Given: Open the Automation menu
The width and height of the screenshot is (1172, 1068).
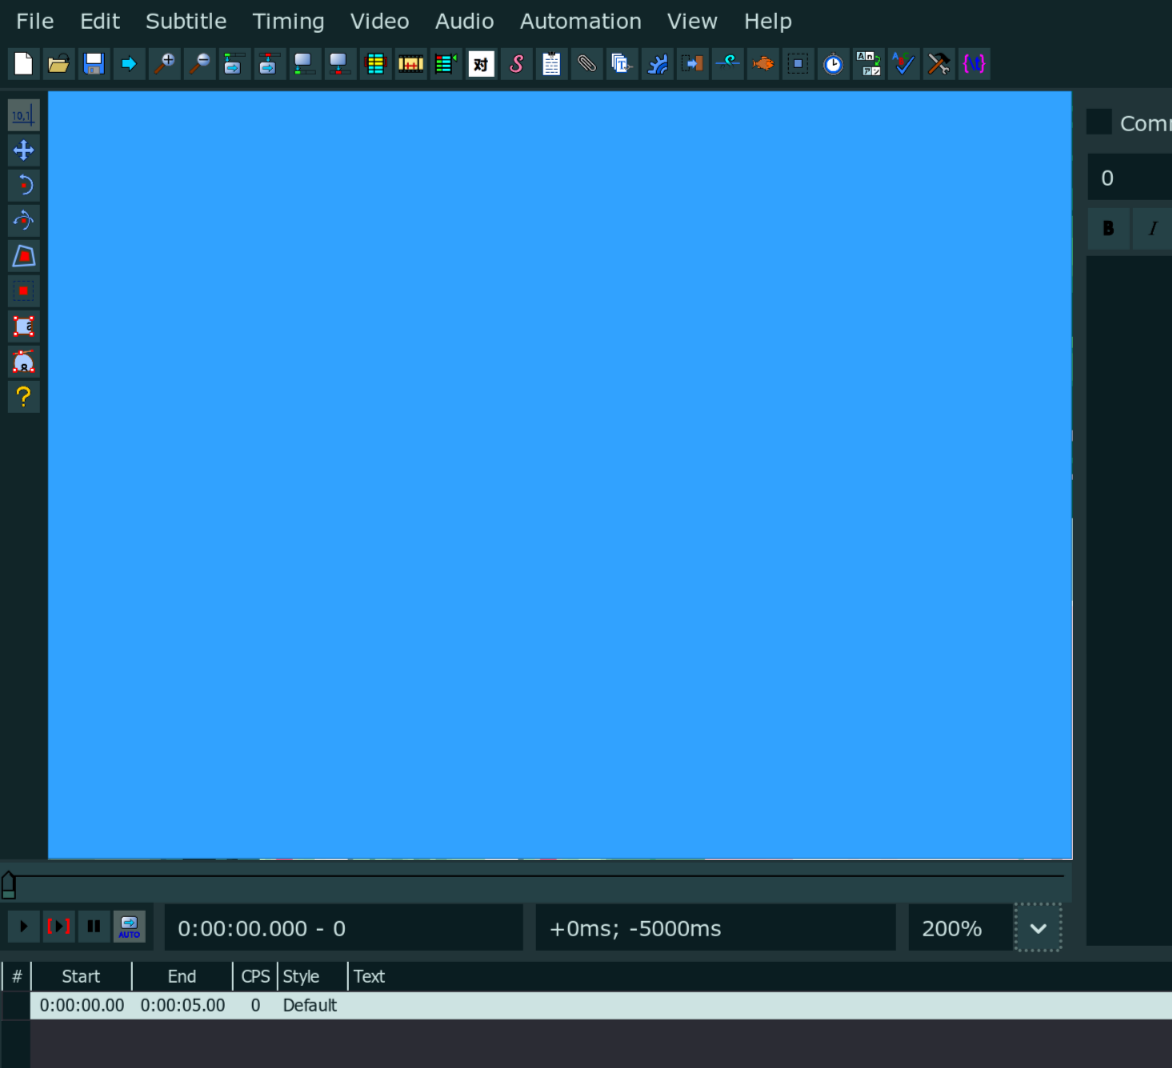Looking at the screenshot, I should point(581,22).
